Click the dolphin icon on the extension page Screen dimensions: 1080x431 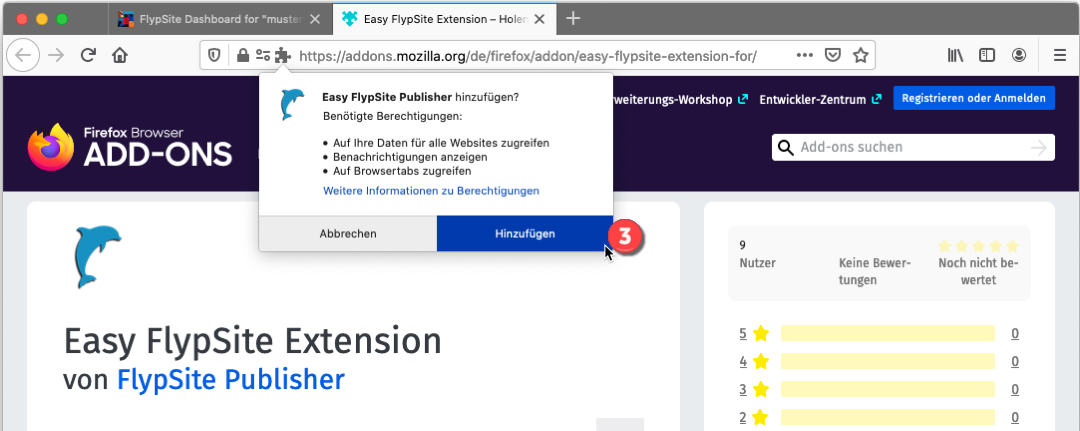pos(97,256)
